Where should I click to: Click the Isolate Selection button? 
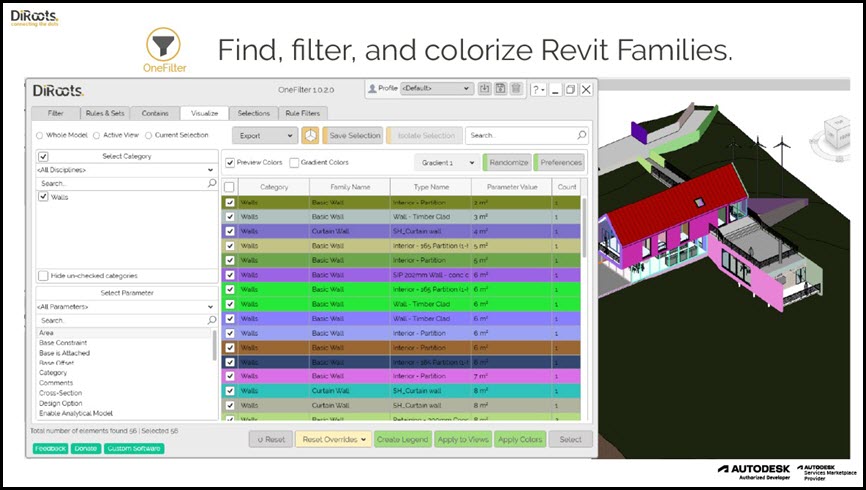(x=424, y=135)
